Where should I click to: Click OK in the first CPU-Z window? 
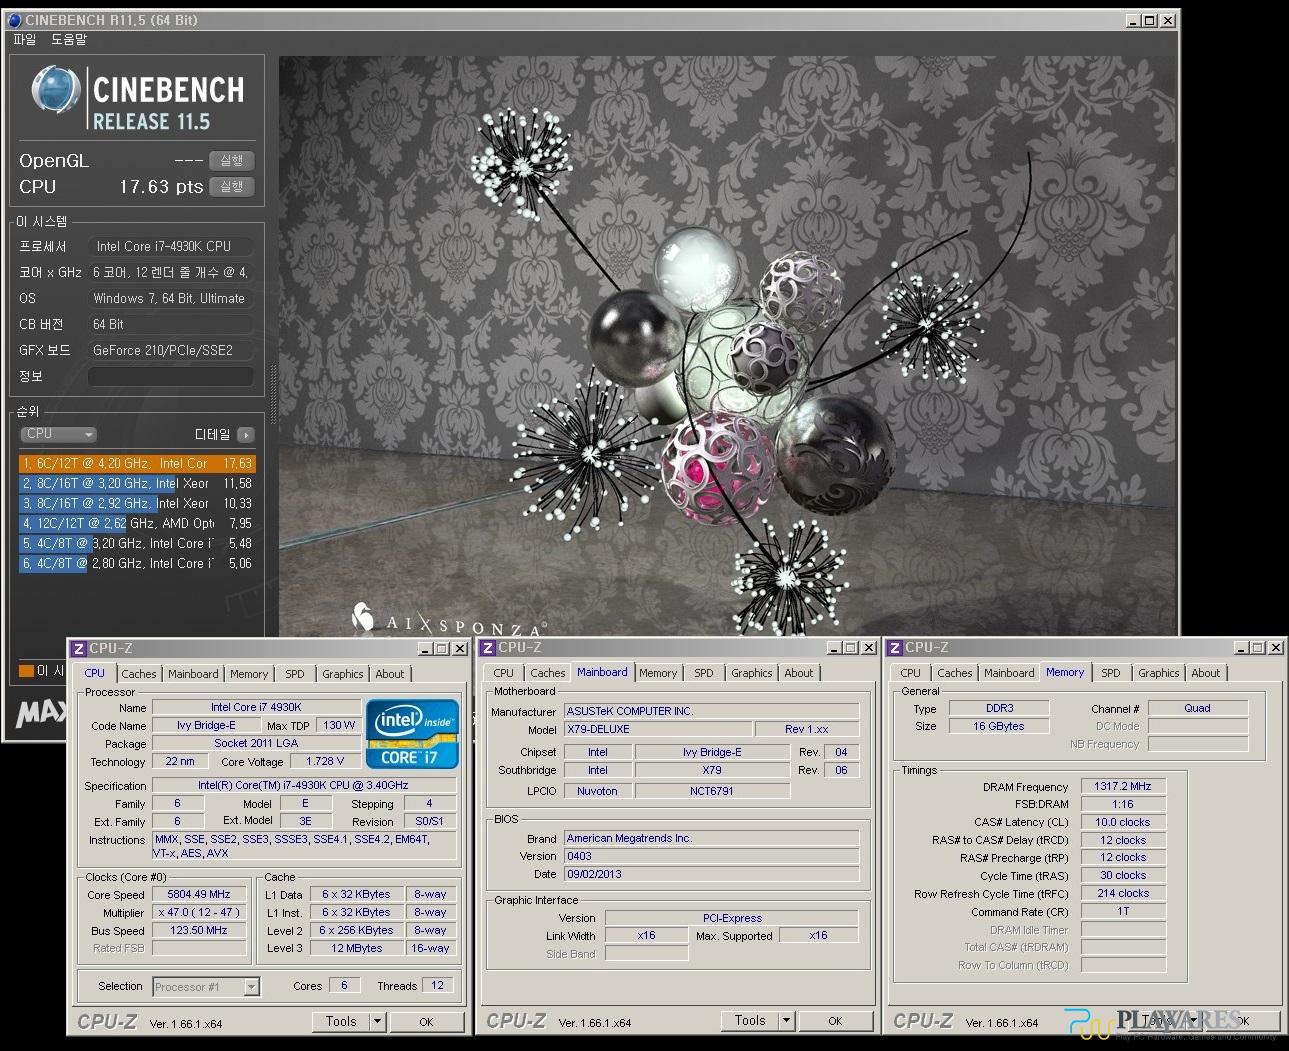[x=426, y=1021]
